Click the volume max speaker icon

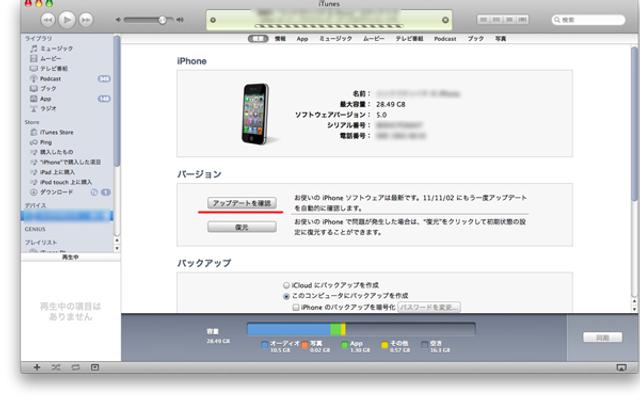click(x=180, y=20)
